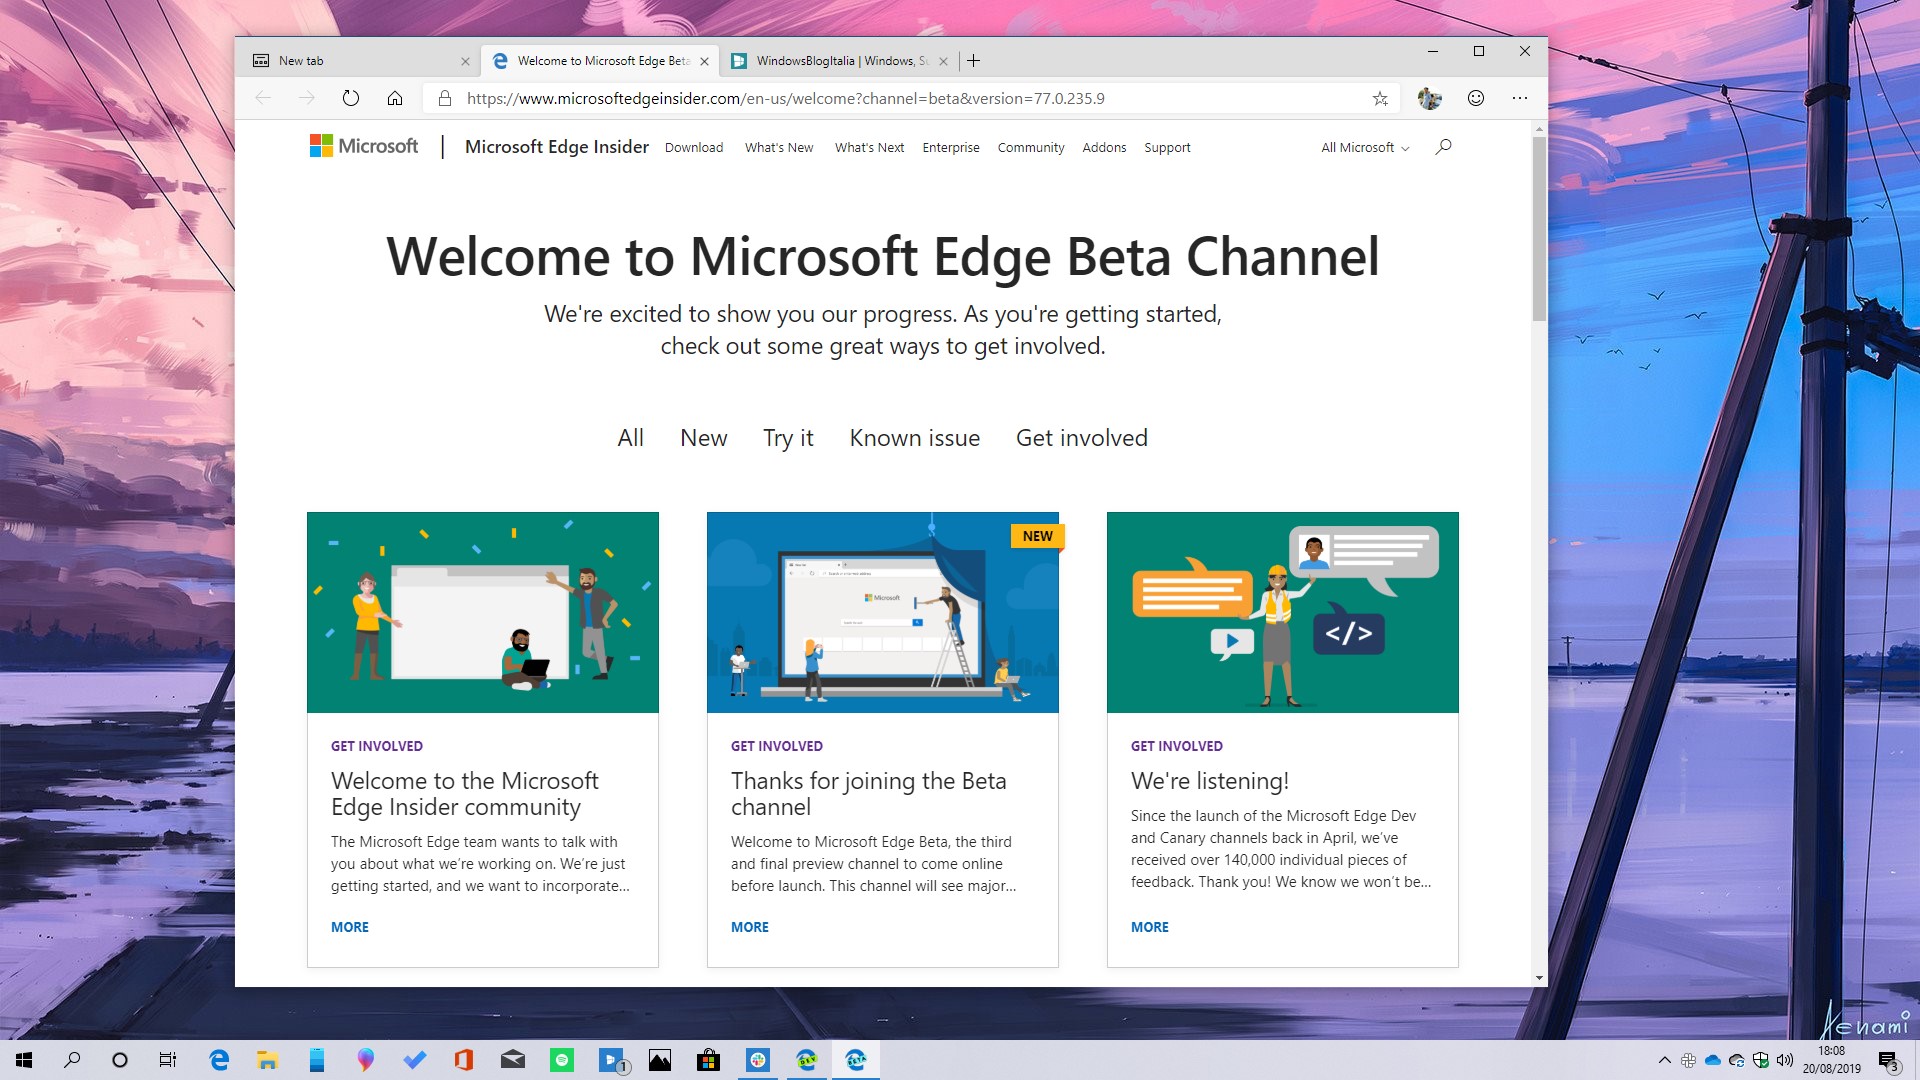Viewport: 1920px width, 1080px height.
Task: Open the Mail app in the taskbar
Action: tap(513, 1060)
